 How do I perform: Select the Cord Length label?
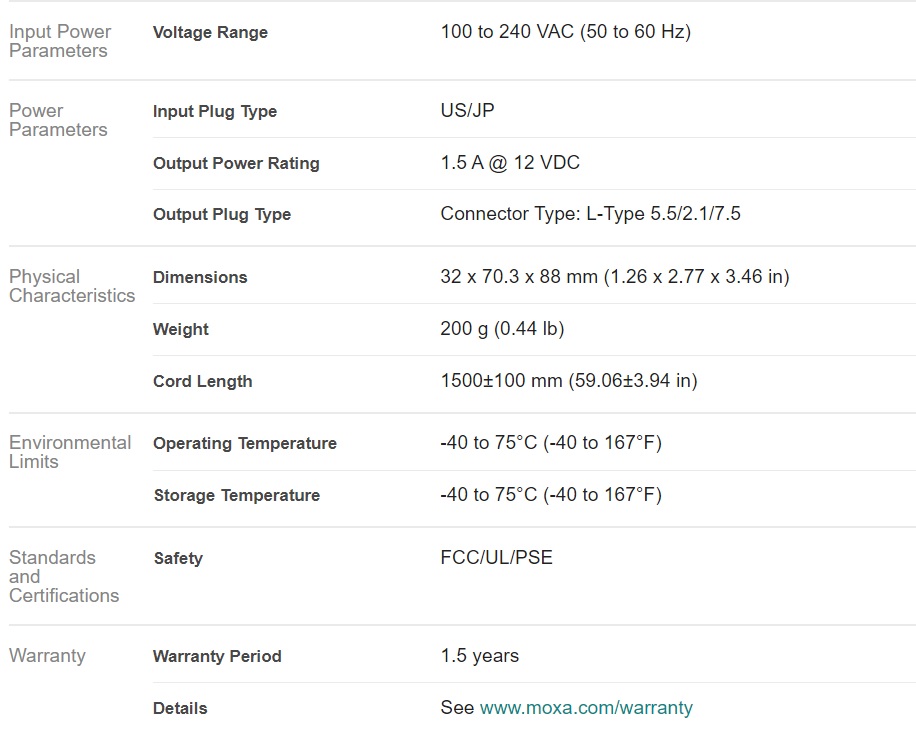[x=203, y=381]
